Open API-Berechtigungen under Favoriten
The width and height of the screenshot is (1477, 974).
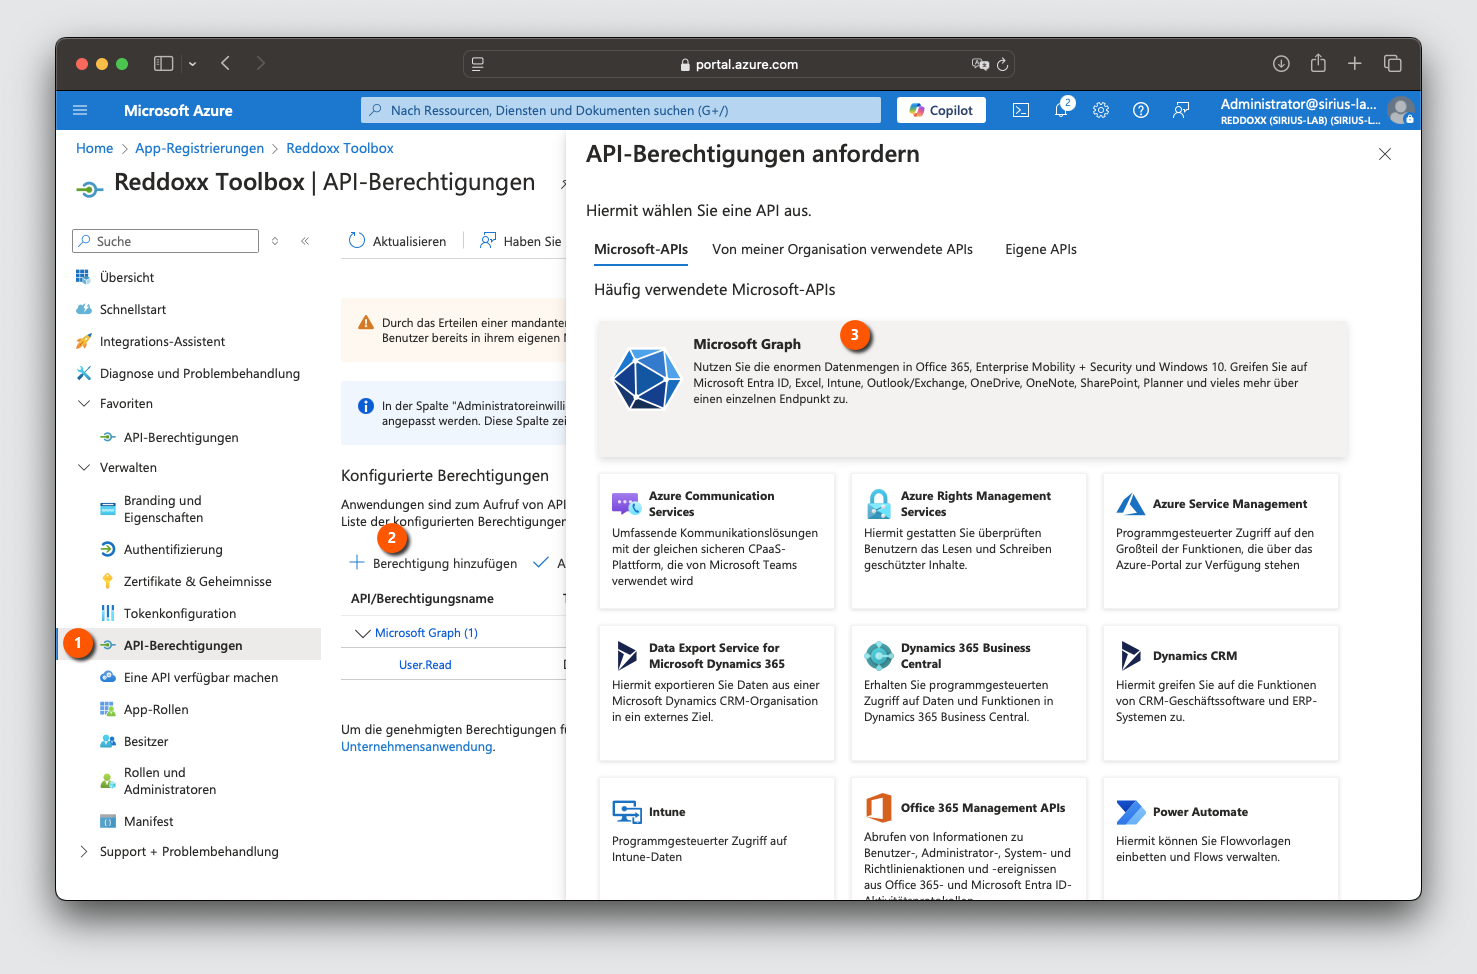tap(181, 437)
